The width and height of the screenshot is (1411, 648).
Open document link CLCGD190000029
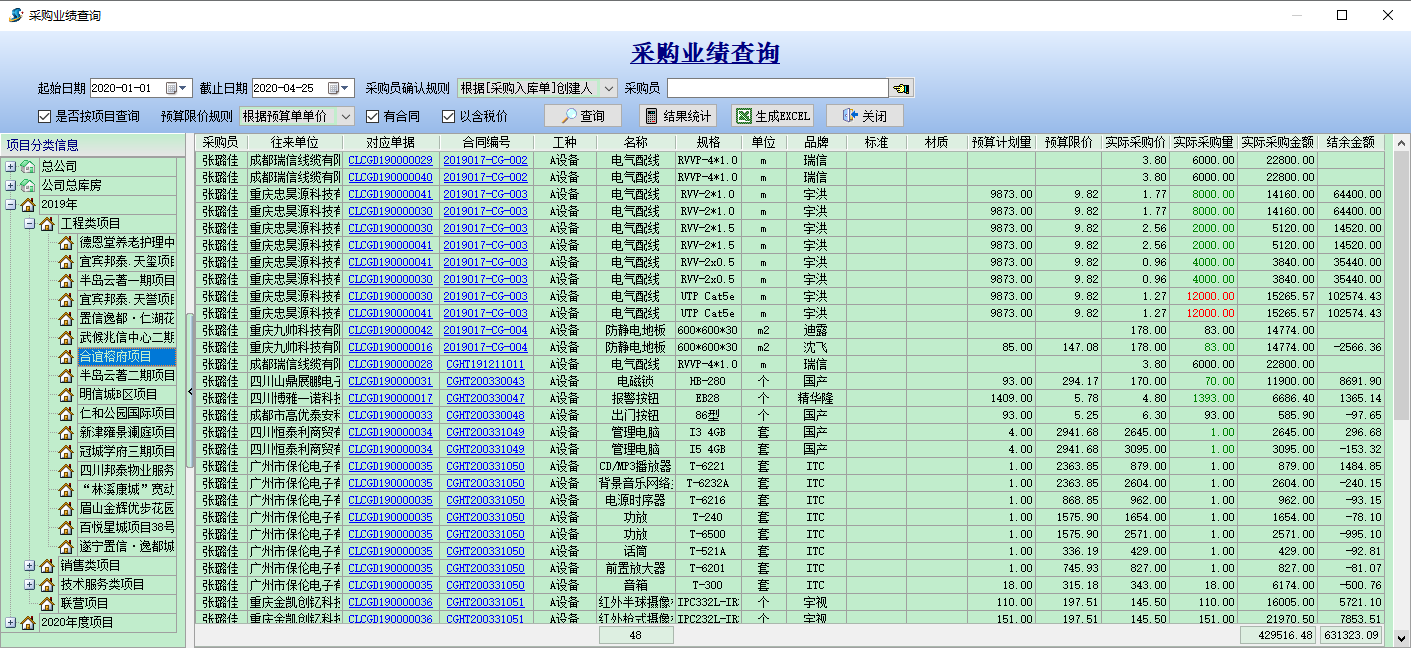[x=390, y=160]
